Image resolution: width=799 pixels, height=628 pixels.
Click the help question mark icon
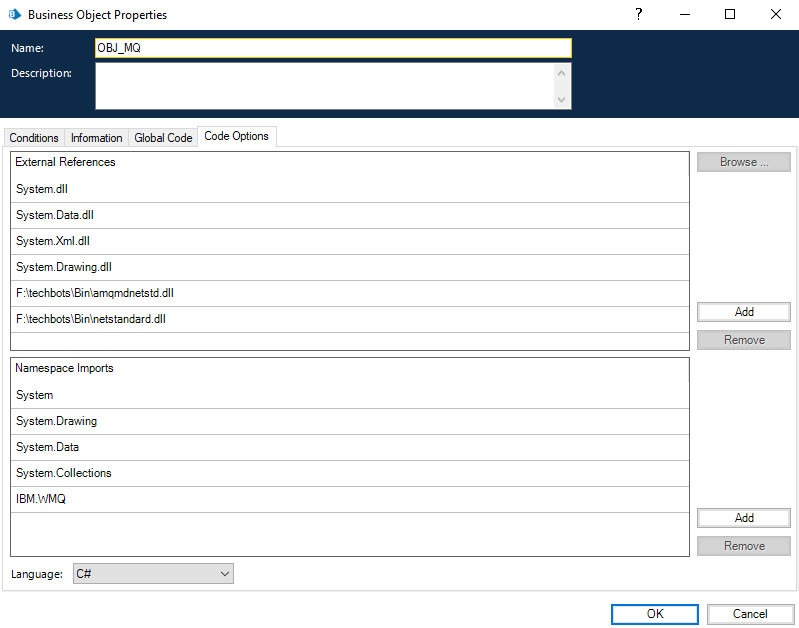tap(639, 14)
